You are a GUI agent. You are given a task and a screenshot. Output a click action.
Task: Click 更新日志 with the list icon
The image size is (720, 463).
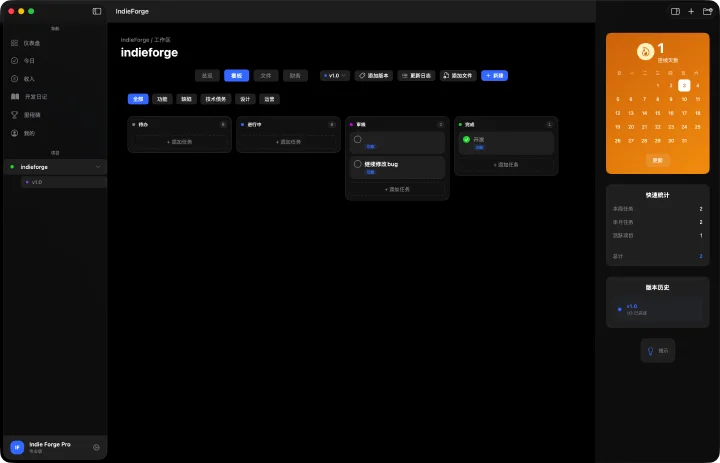(x=416, y=76)
